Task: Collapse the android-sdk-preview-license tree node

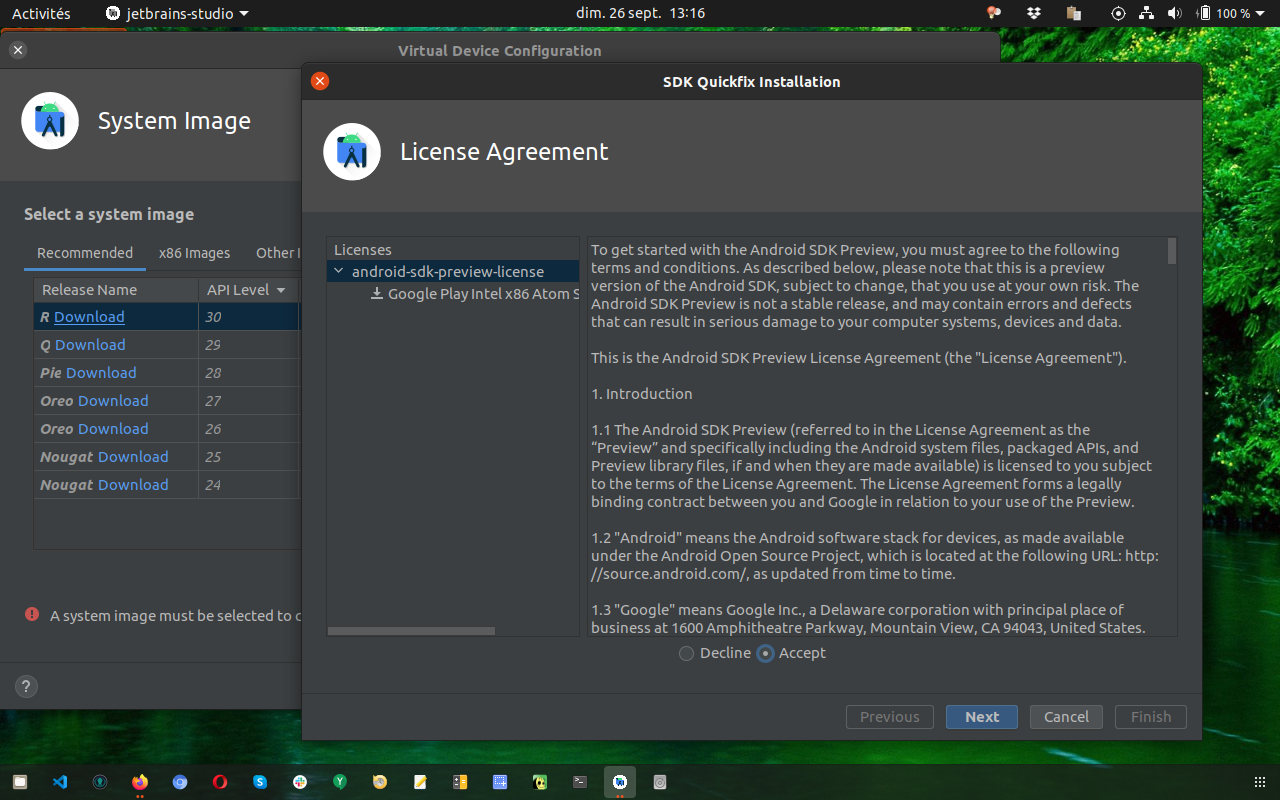Action: point(339,271)
